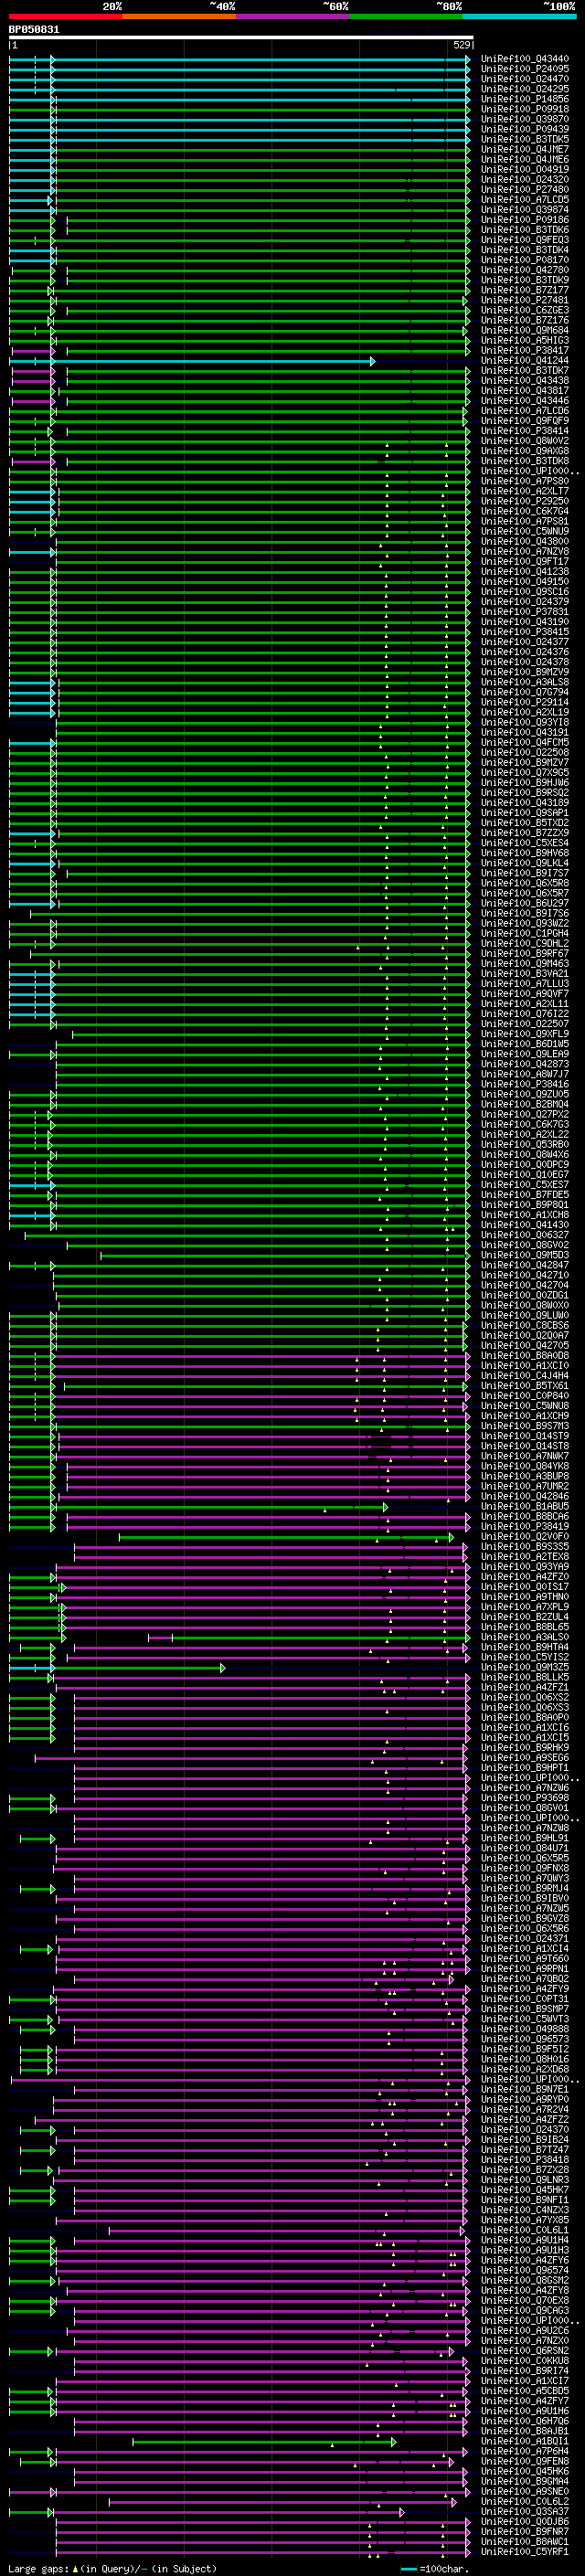
Task: Click the 529 query length end marker
Action: [462, 45]
